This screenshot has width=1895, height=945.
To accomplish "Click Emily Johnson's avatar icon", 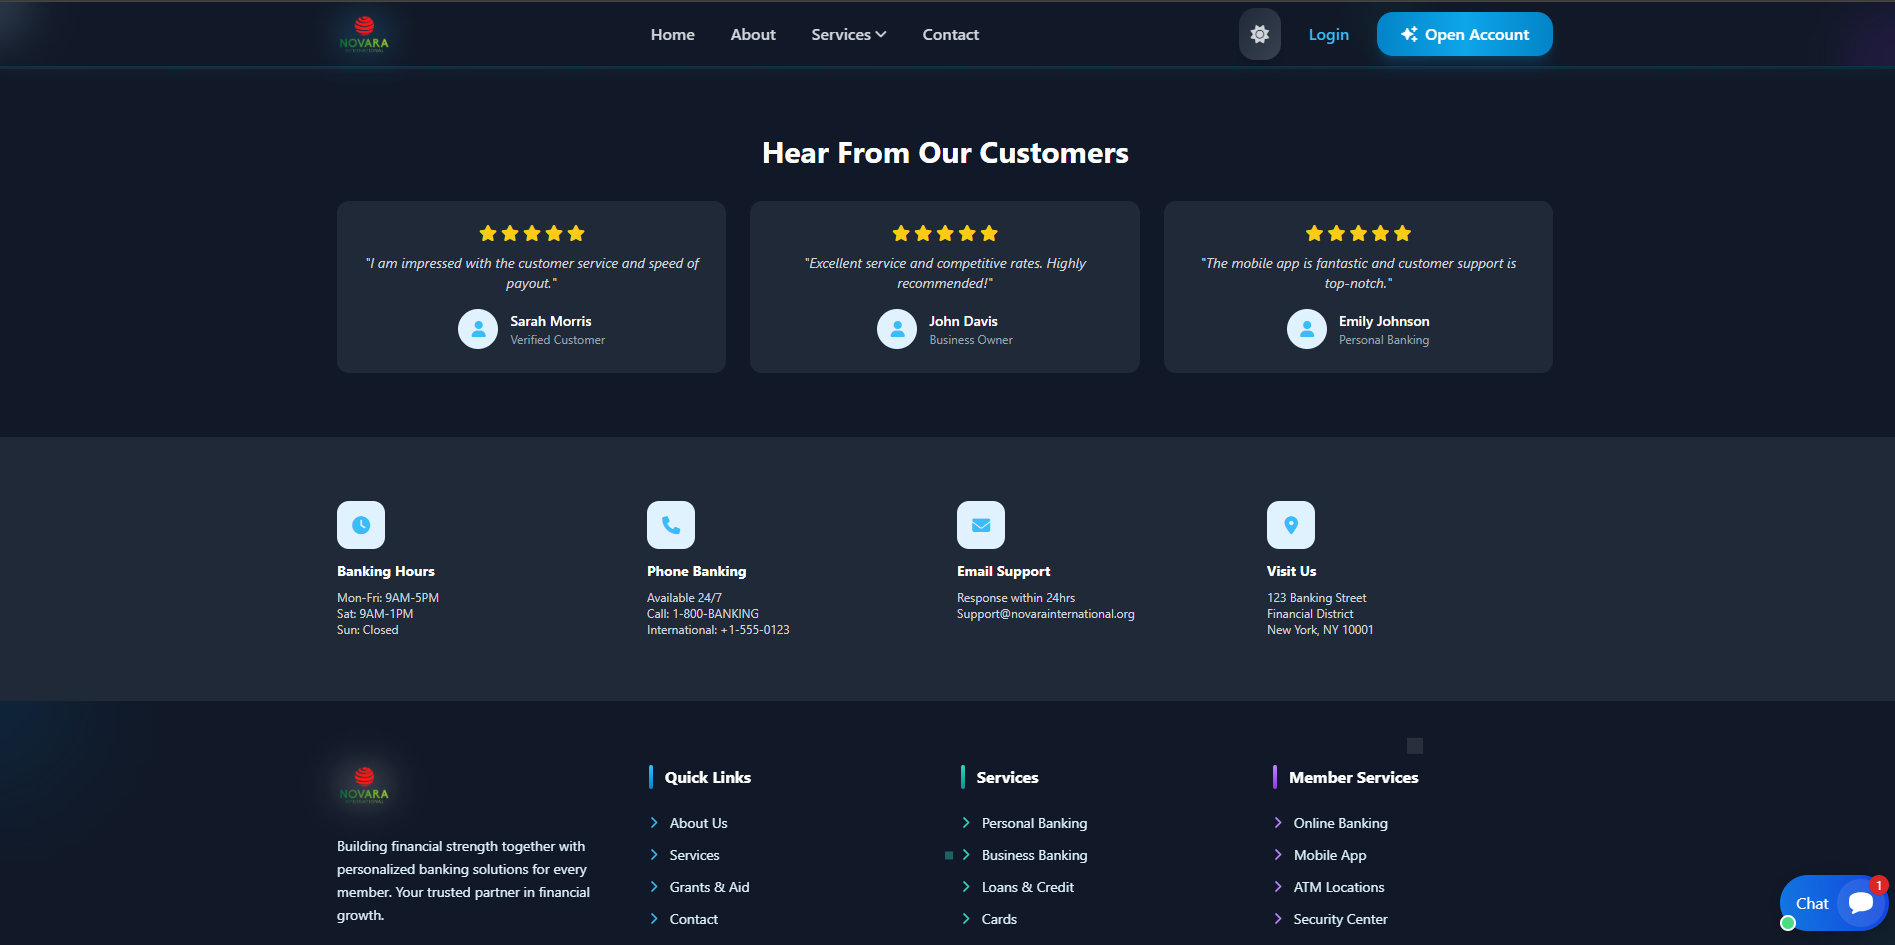I will click(1306, 329).
